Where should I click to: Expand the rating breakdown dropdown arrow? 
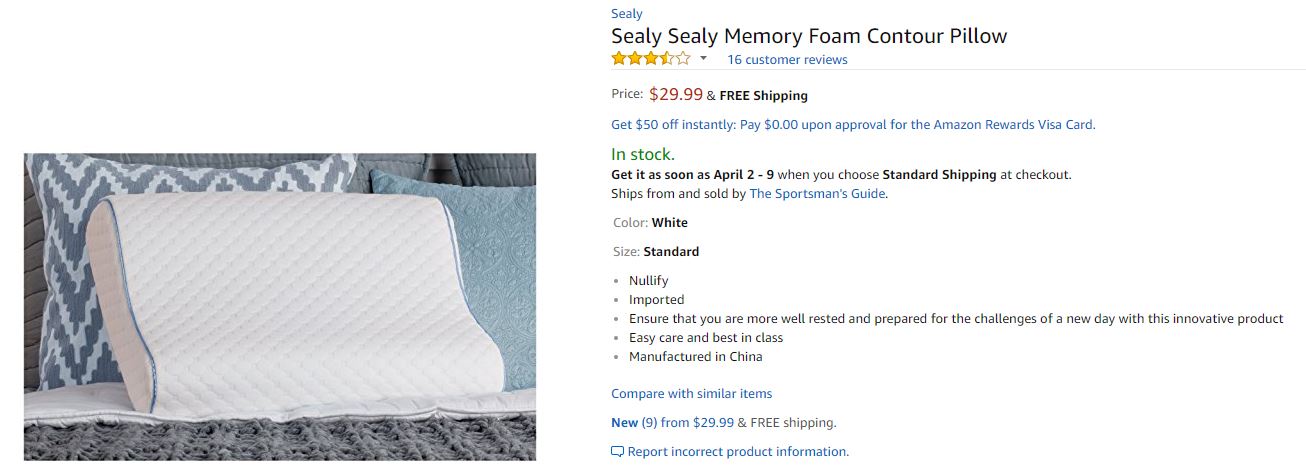(703, 59)
